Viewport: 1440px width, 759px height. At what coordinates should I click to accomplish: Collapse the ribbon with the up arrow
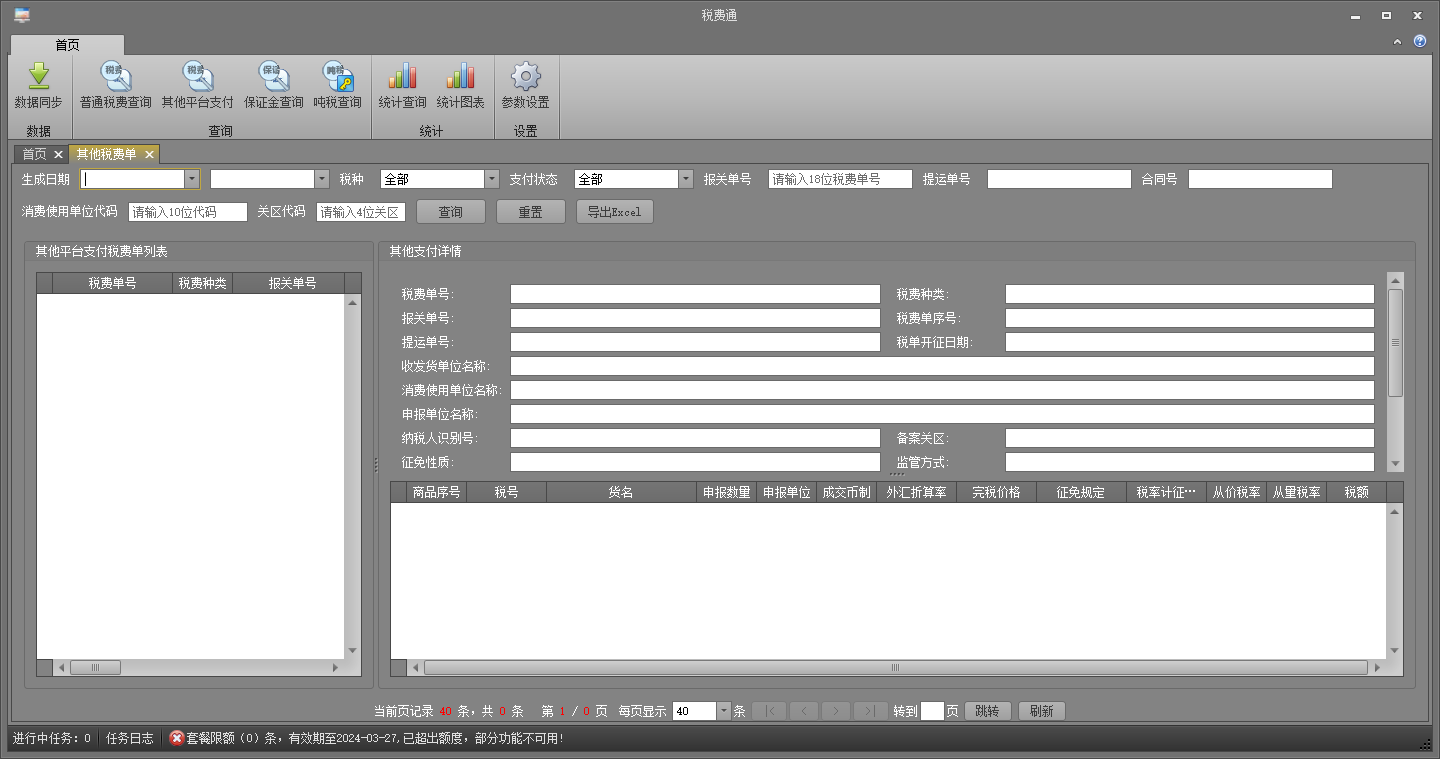point(1398,41)
